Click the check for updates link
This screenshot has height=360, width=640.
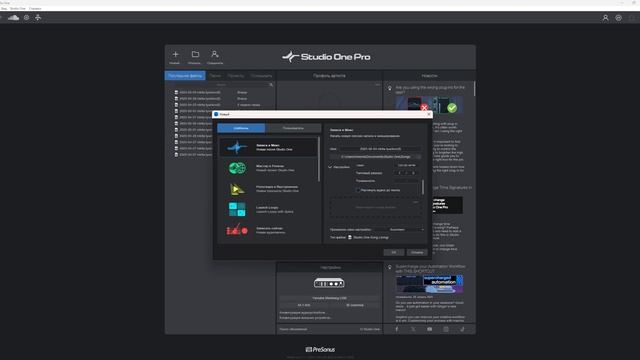point(293,329)
